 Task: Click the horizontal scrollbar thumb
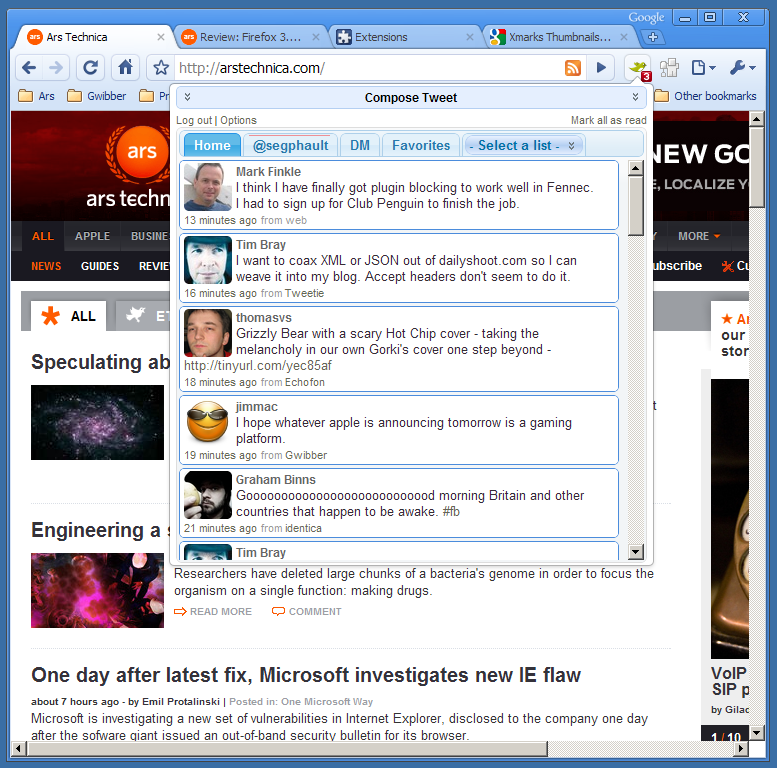pyautogui.click(x=287, y=748)
